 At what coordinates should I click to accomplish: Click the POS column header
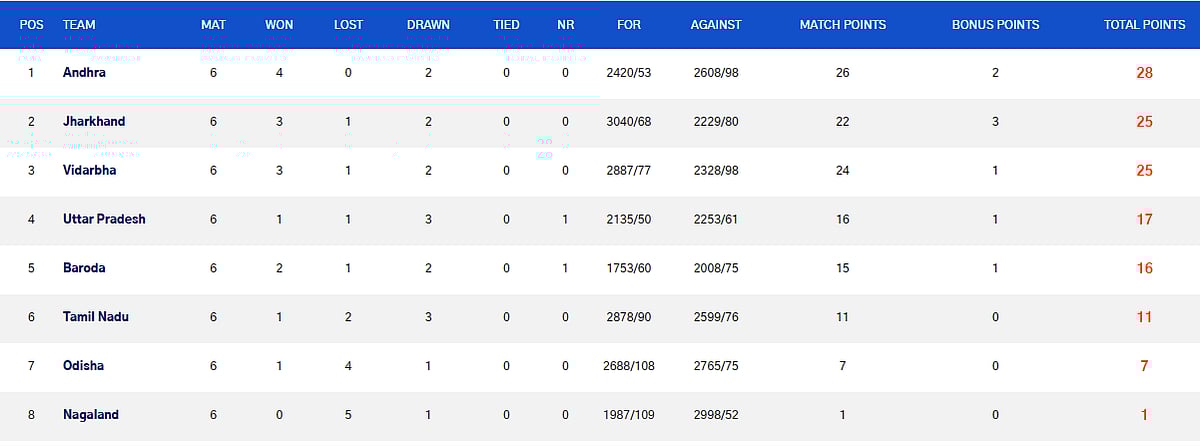click(x=31, y=25)
